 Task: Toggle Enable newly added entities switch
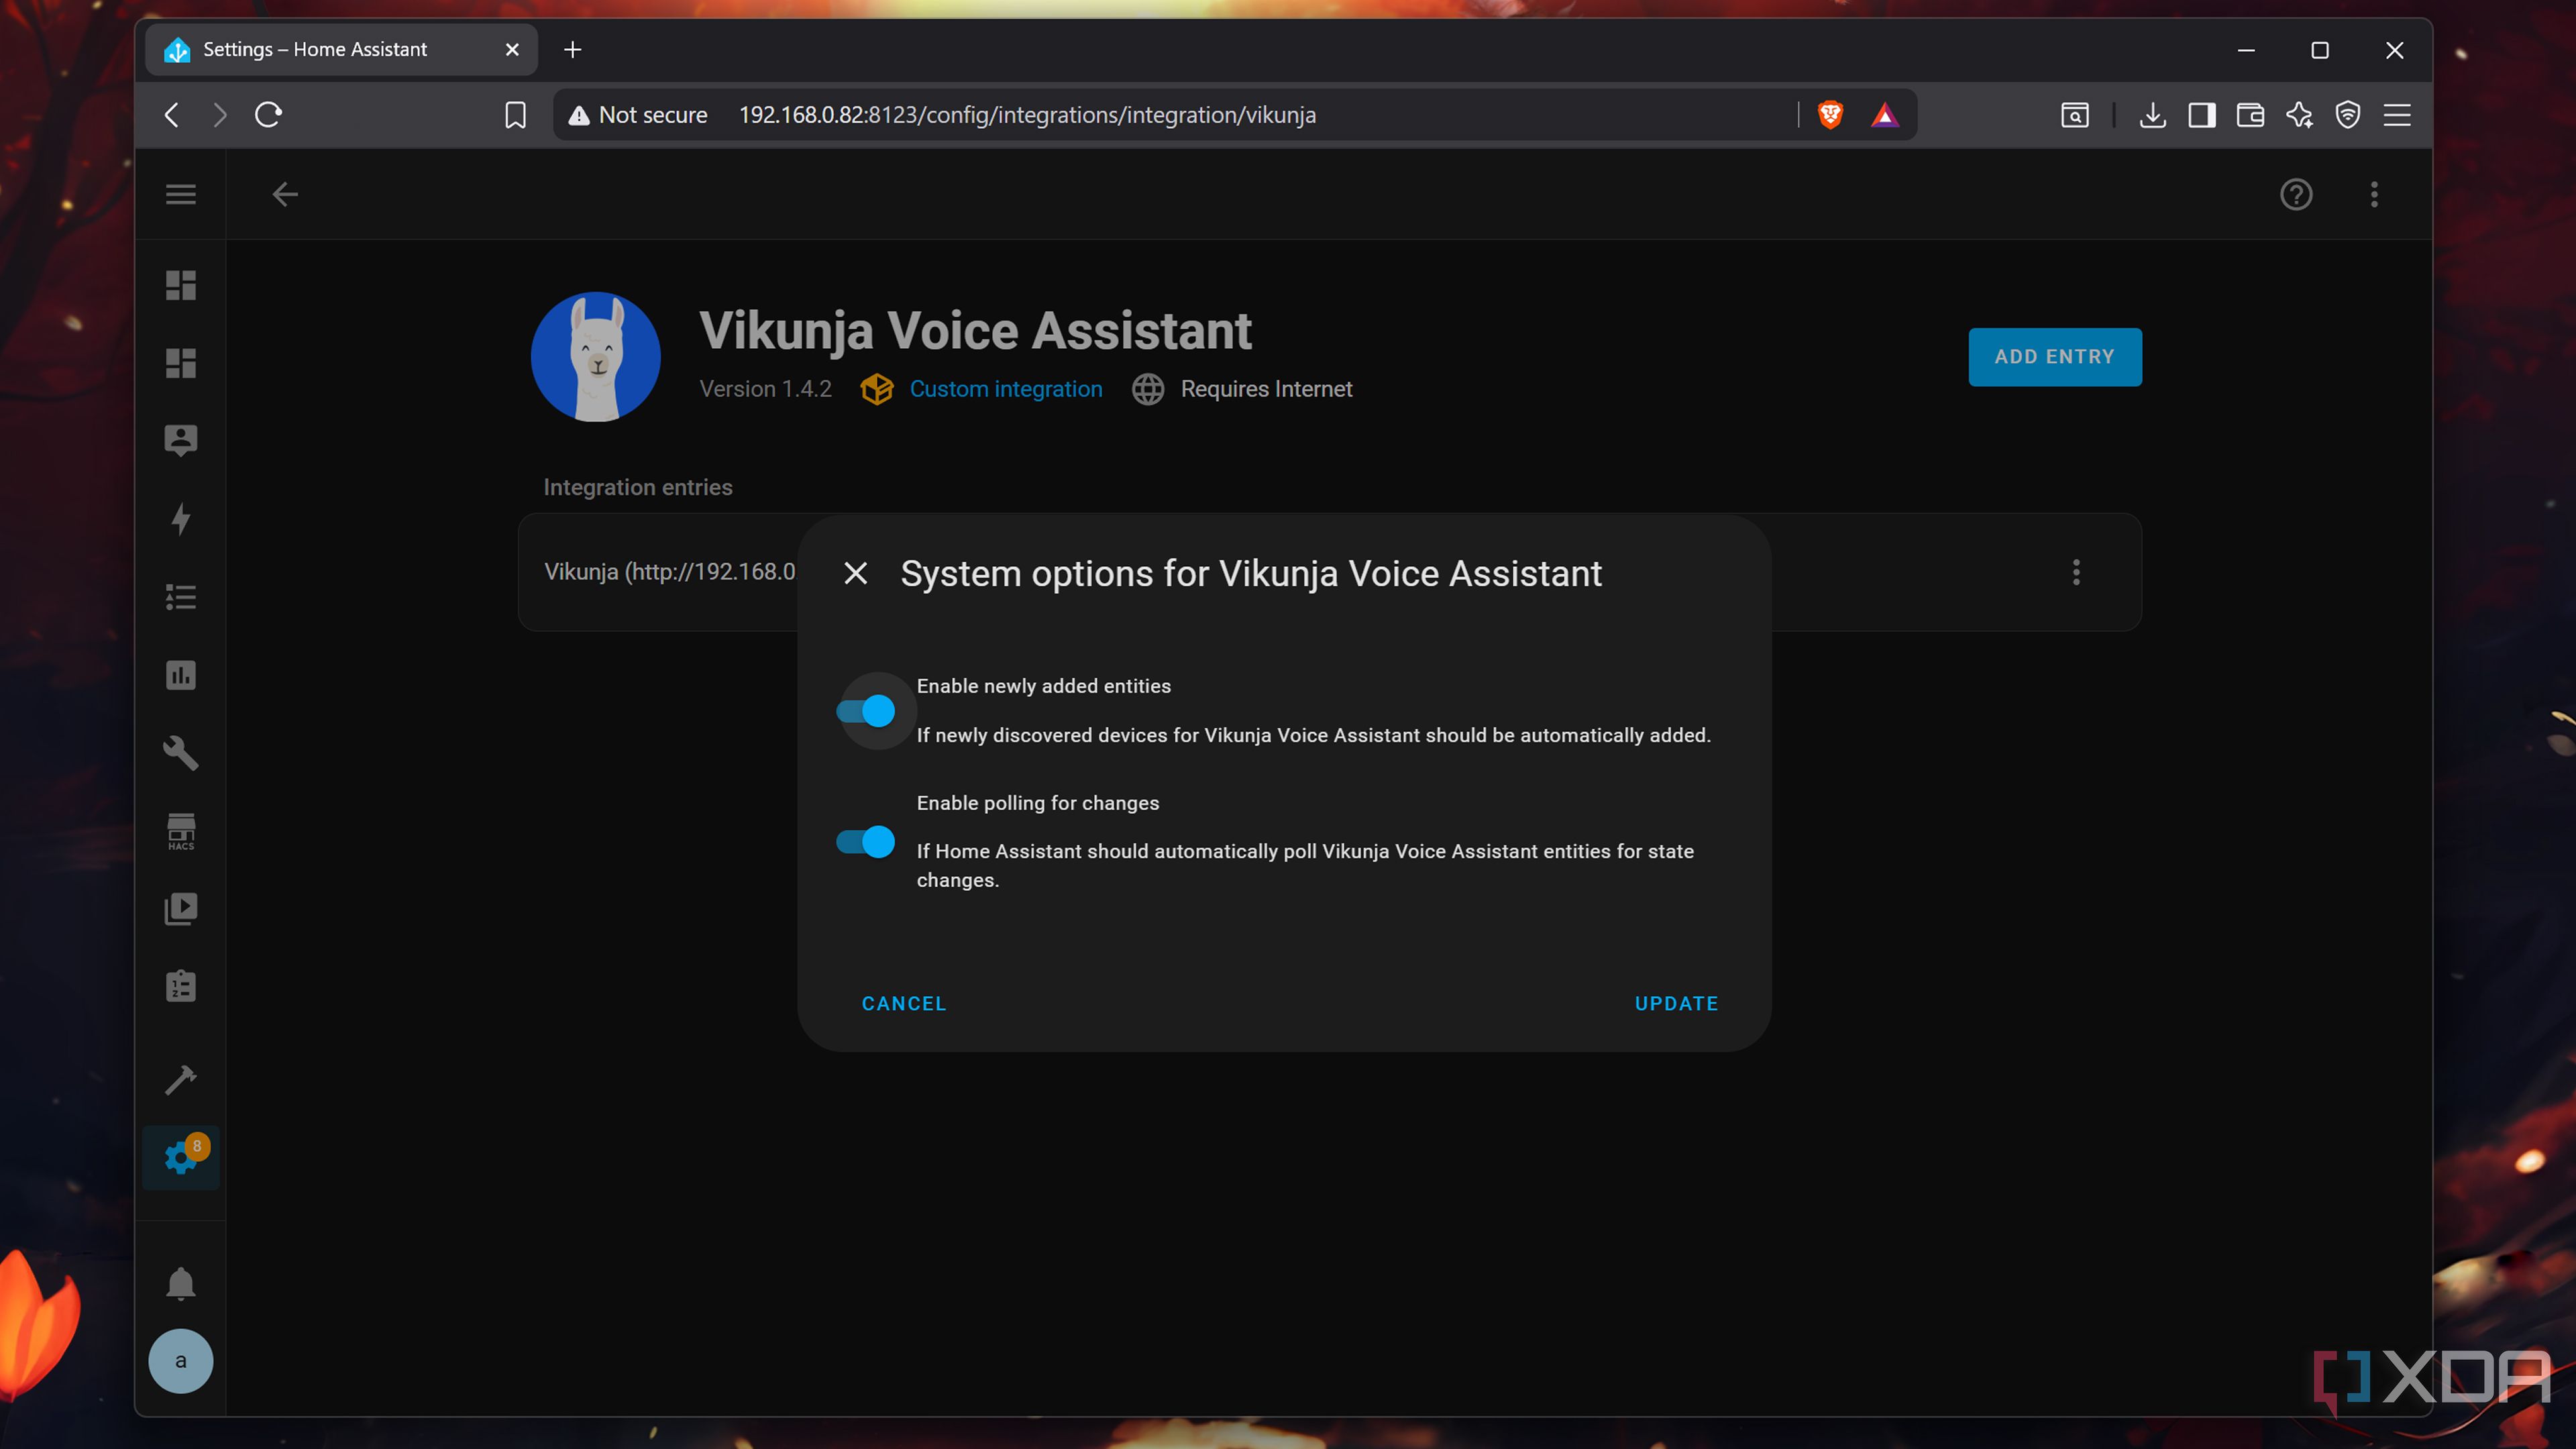coord(866,711)
